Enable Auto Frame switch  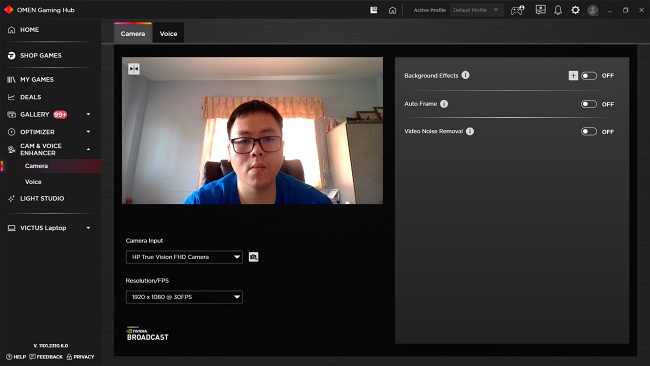click(x=589, y=104)
